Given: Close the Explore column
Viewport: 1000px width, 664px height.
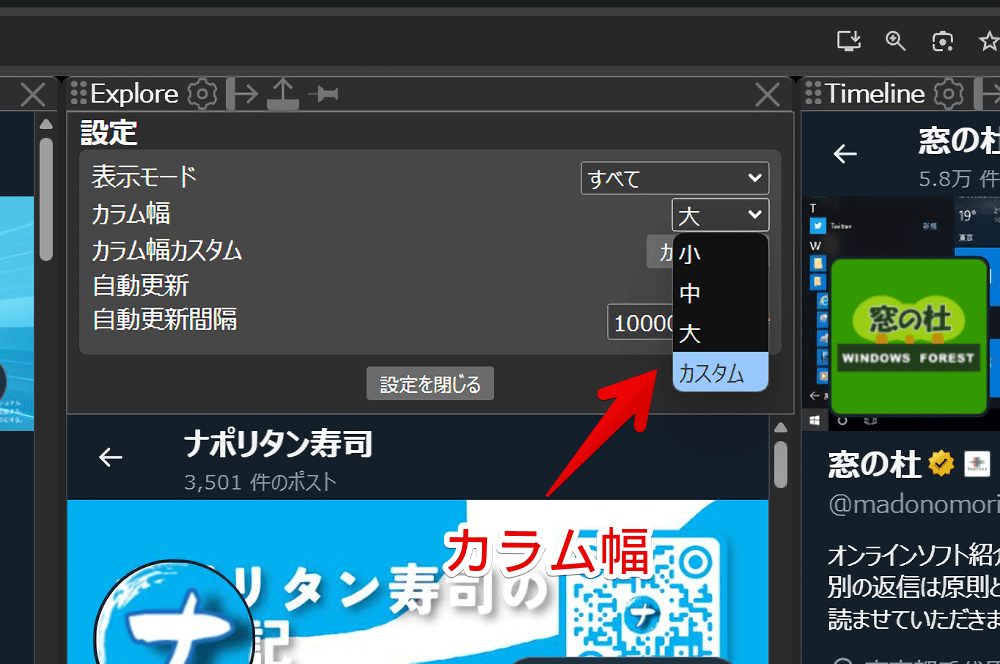Looking at the screenshot, I should [767, 94].
